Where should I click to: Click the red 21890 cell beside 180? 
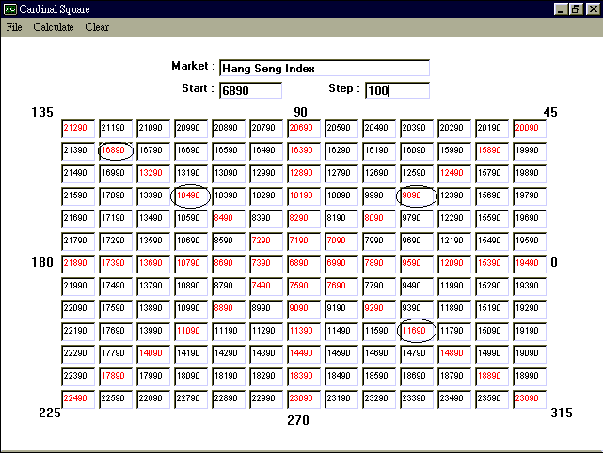pyautogui.click(x=76, y=262)
